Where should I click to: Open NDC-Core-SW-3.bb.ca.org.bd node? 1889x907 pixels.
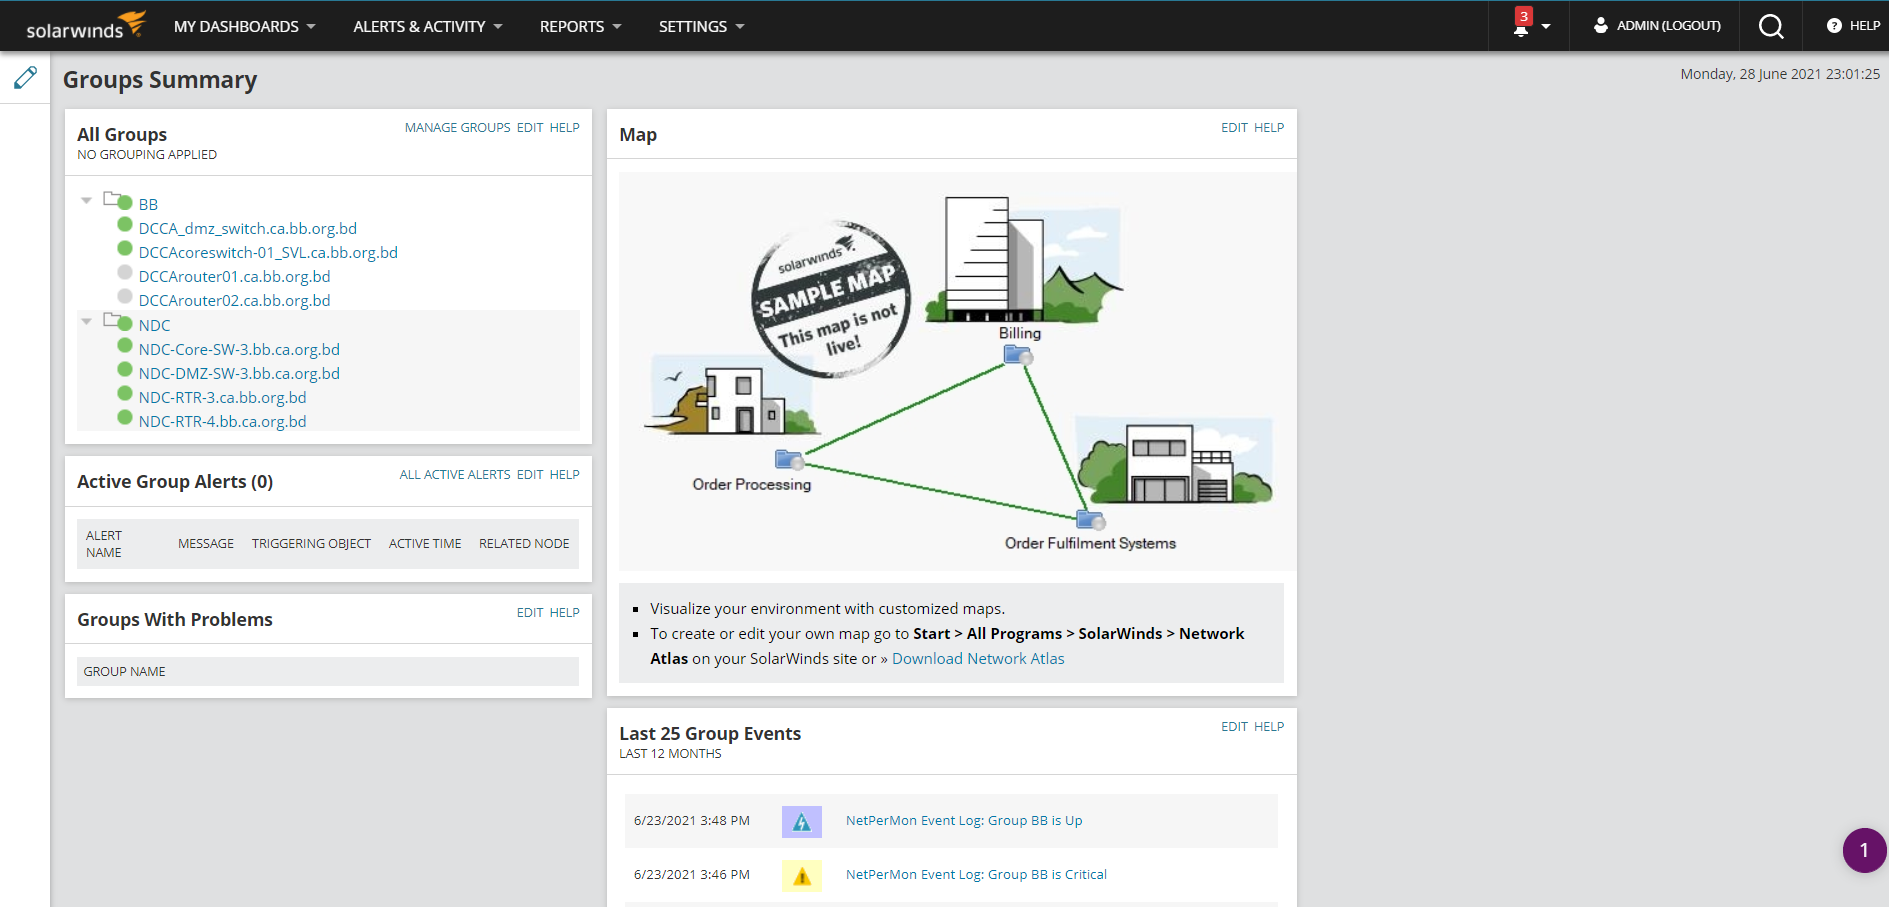point(239,350)
